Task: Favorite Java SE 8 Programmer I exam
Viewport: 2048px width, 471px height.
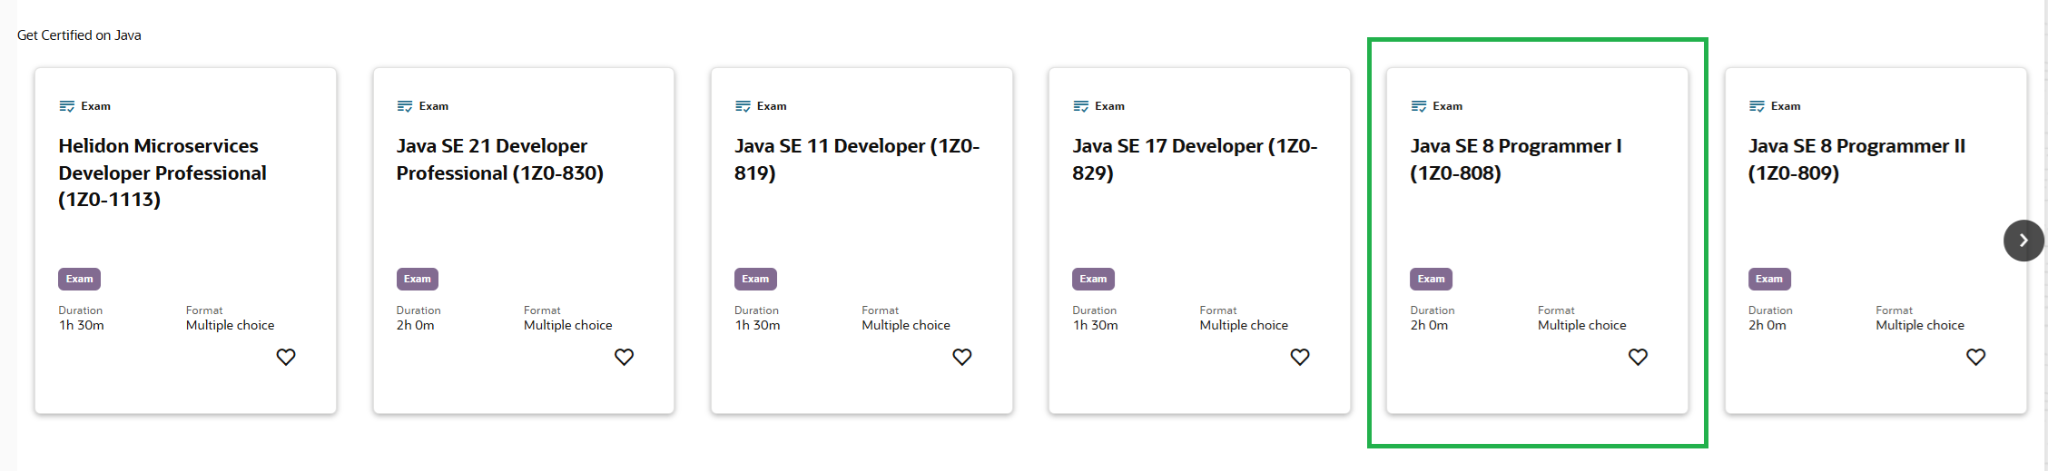Action: click(1638, 357)
